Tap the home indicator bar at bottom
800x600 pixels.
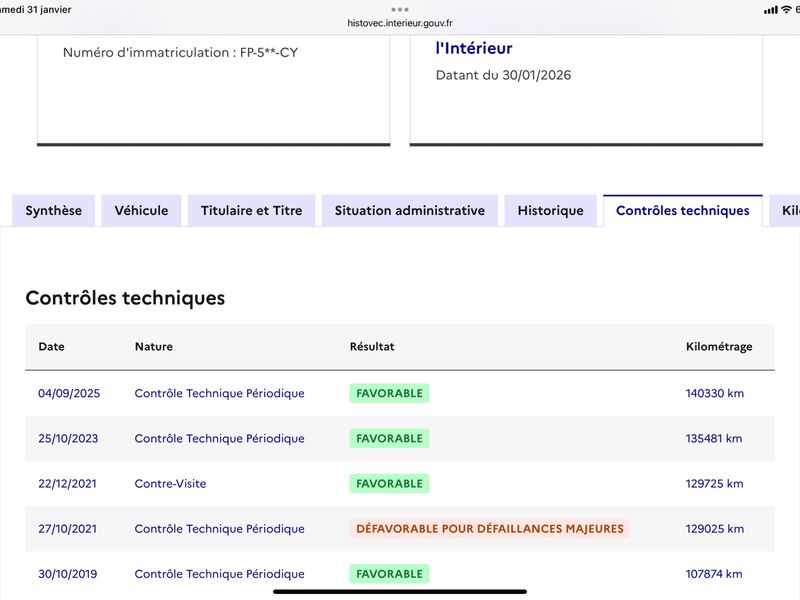400,591
